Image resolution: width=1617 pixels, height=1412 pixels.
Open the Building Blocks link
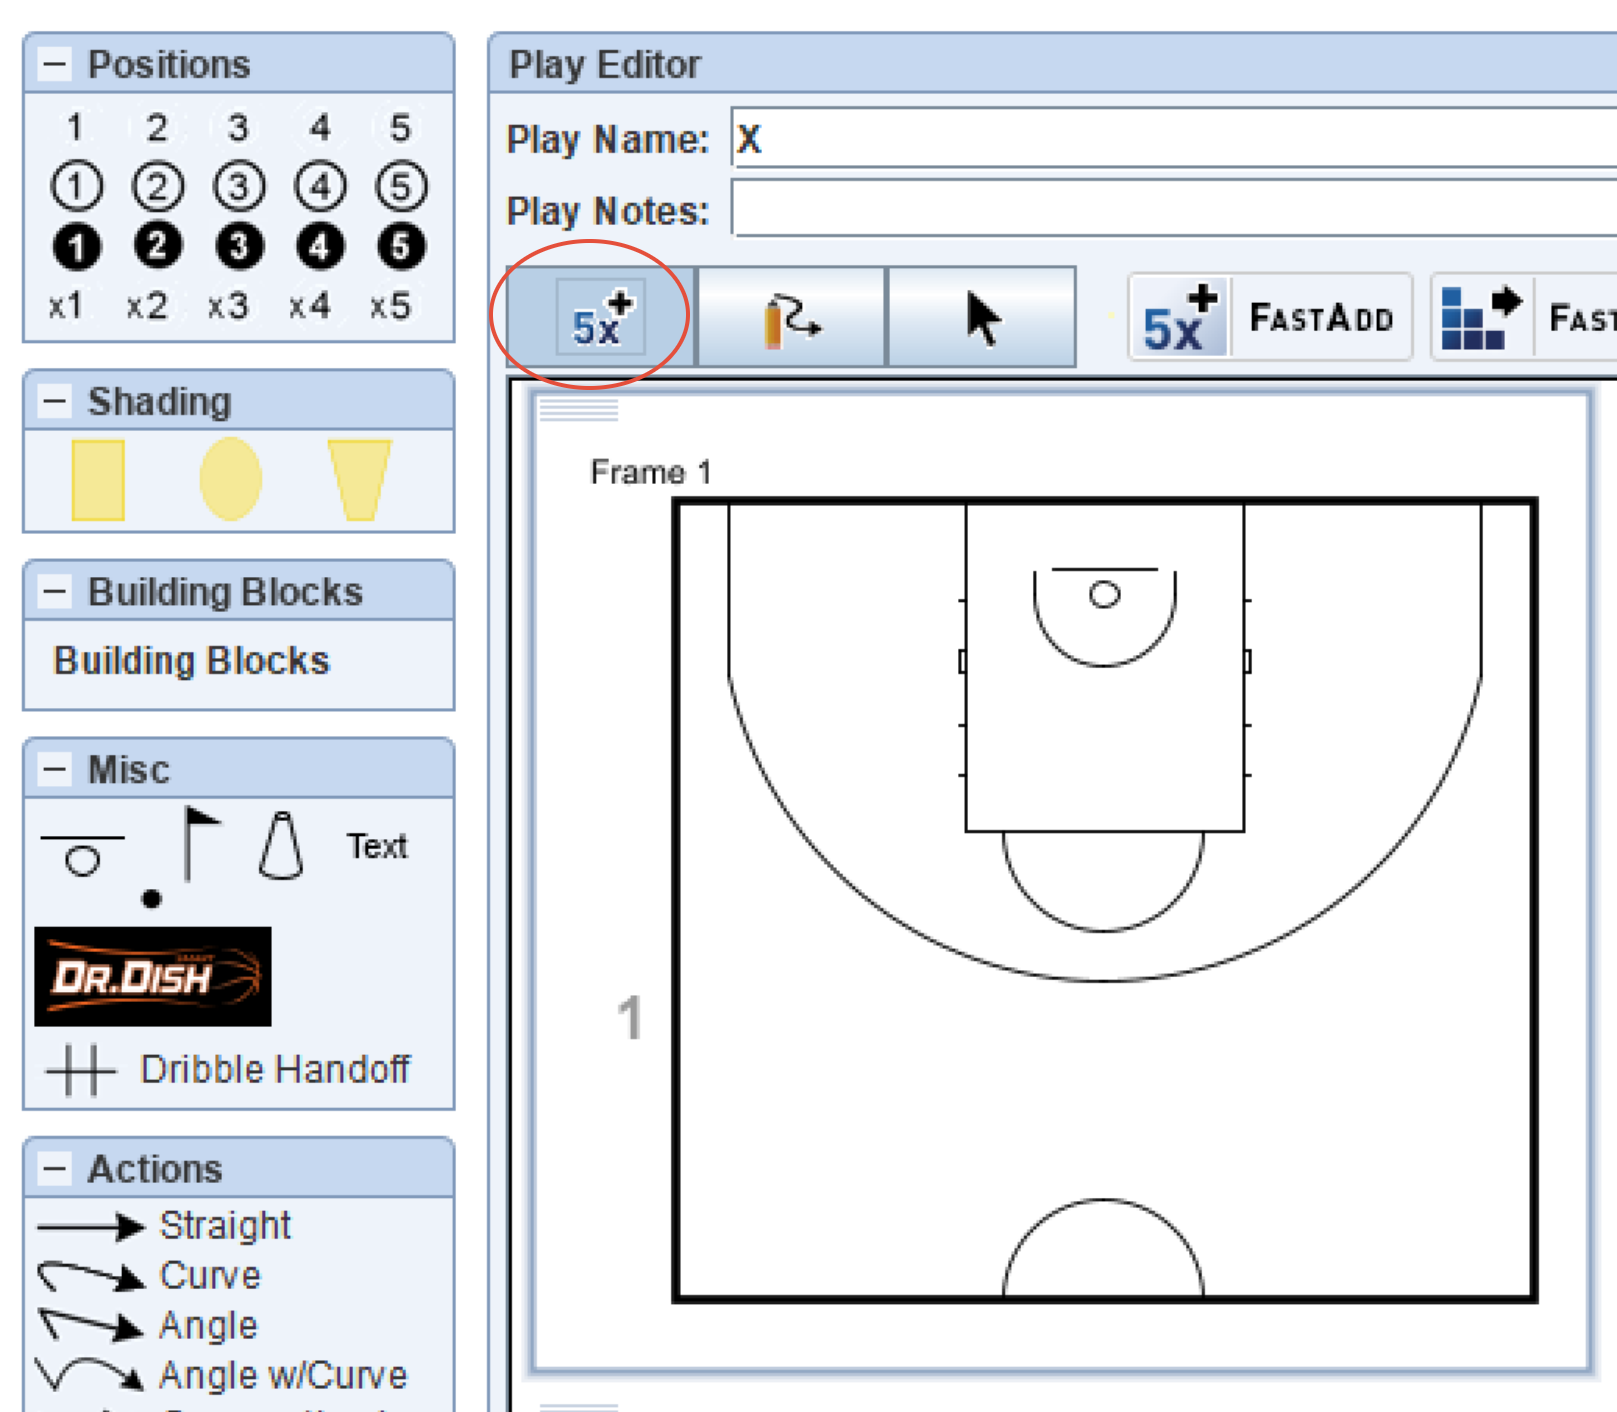pyautogui.click(x=191, y=661)
